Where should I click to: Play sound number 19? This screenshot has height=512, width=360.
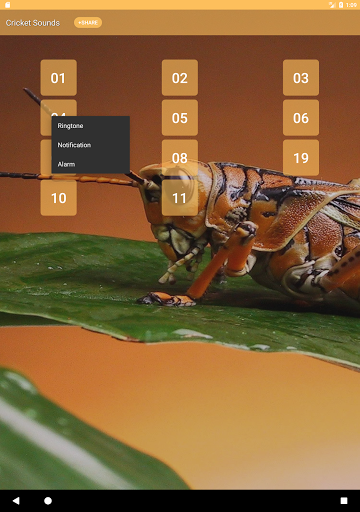point(301,158)
